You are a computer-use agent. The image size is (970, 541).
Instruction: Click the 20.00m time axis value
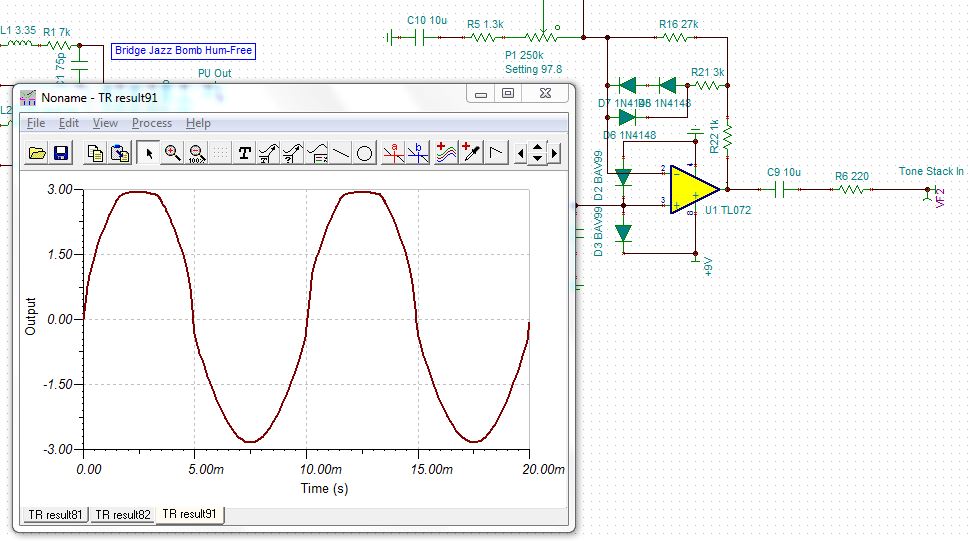[543, 469]
